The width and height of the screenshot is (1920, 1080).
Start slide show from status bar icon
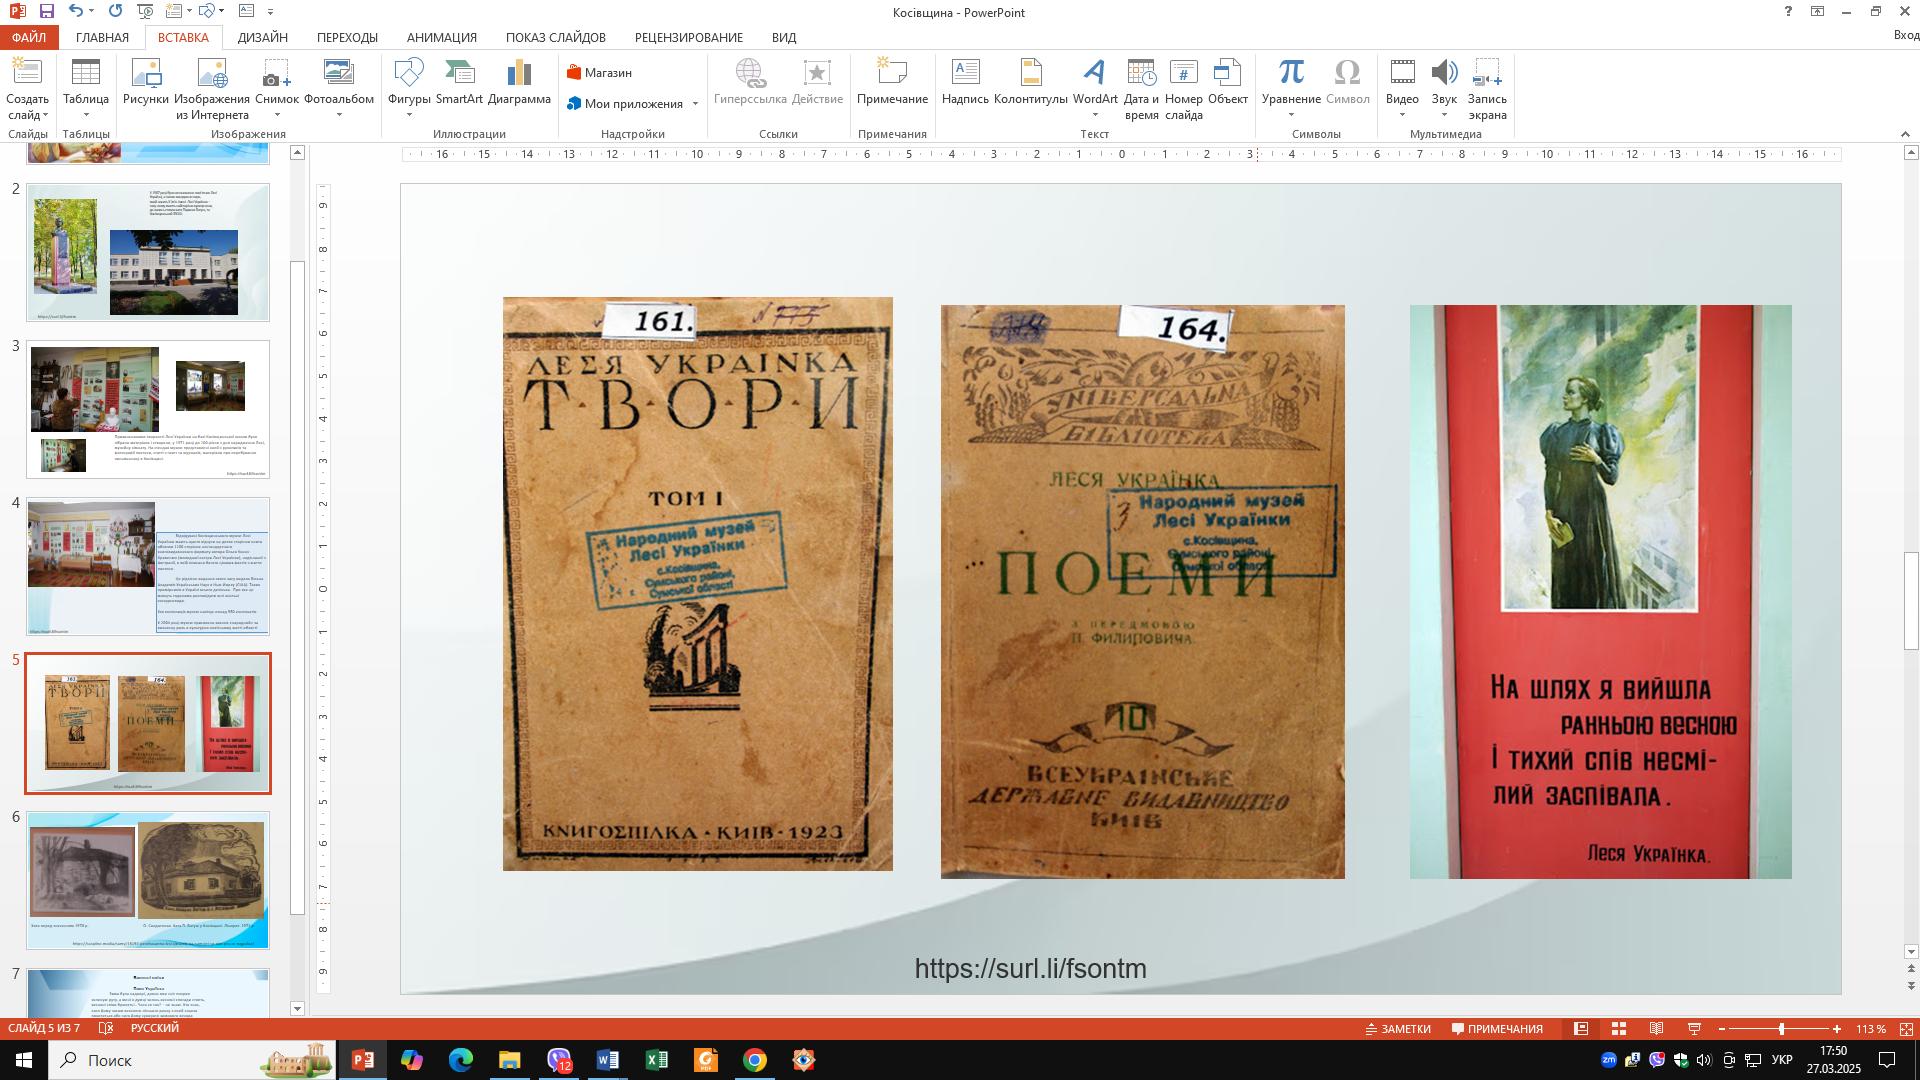click(x=1695, y=1029)
